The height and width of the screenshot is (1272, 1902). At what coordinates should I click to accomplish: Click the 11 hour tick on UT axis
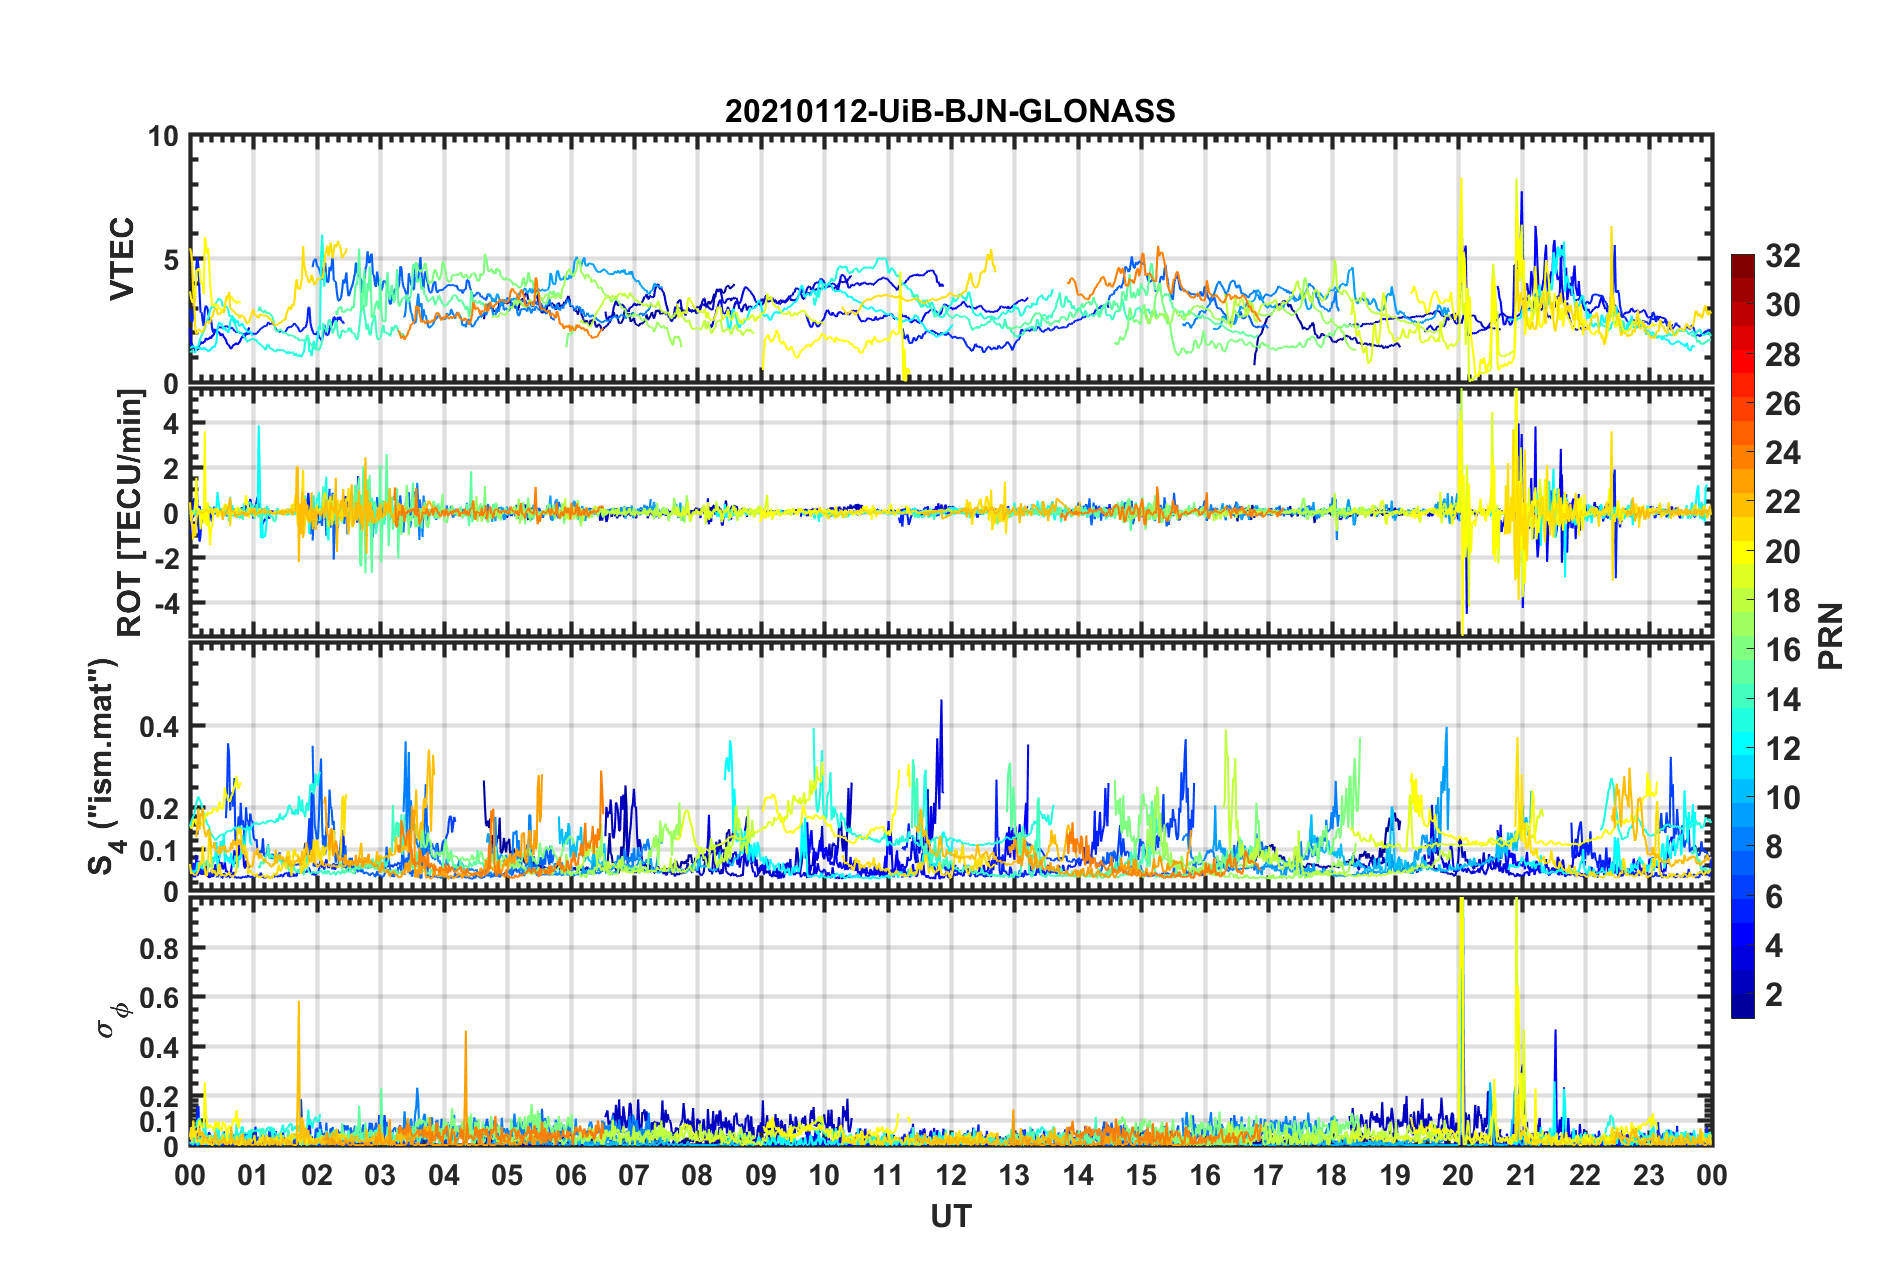(888, 1175)
